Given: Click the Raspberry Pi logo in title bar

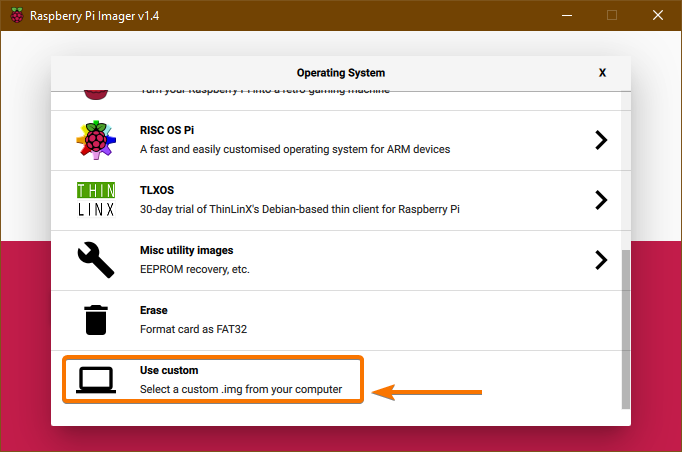Looking at the screenshot, I should click(x=17, y=15).
